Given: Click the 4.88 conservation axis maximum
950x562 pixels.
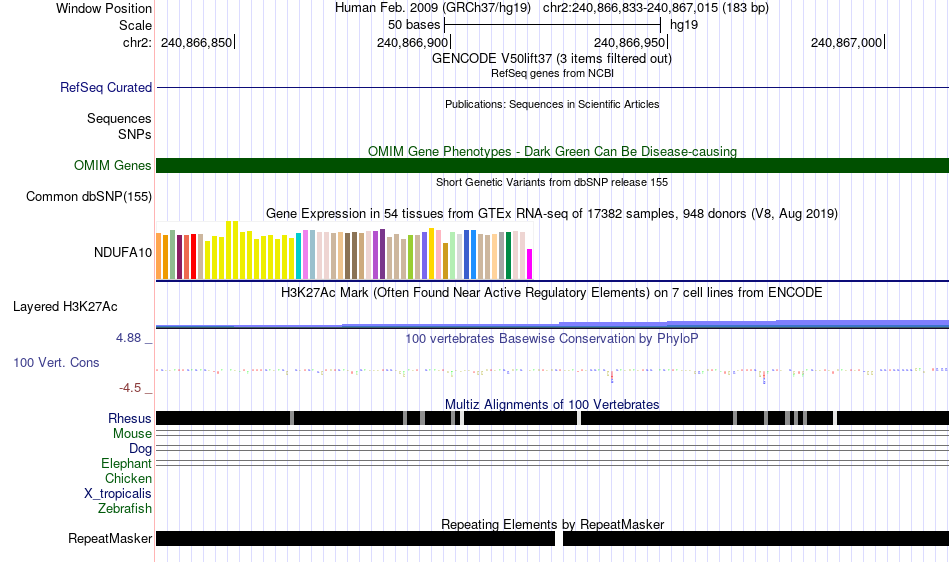Looking at the screenshot, I should (128, 338).
